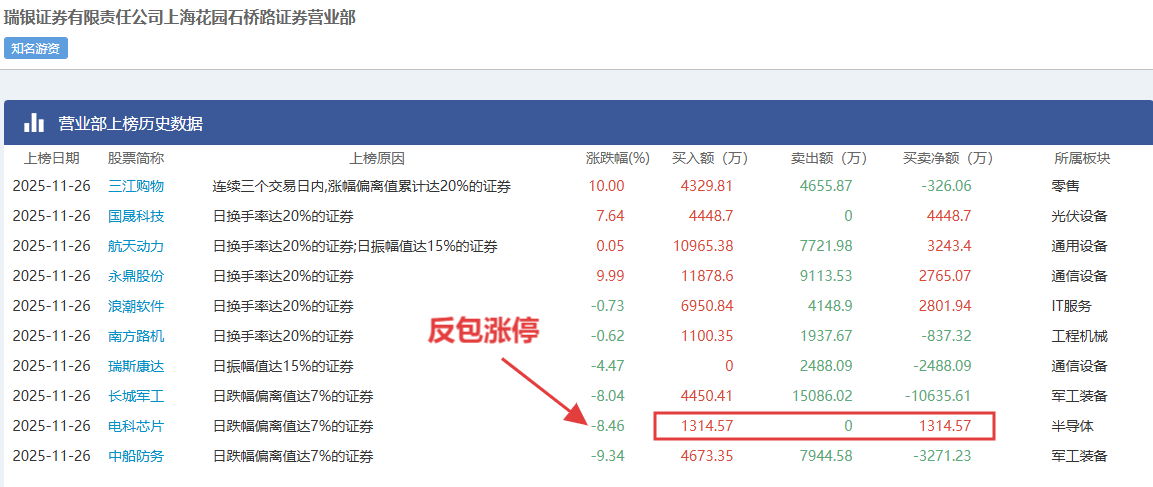Open the 永鼎股份 stock link
The width and height of the screenshot is (1153, 487).
click(x=136, y=277)
